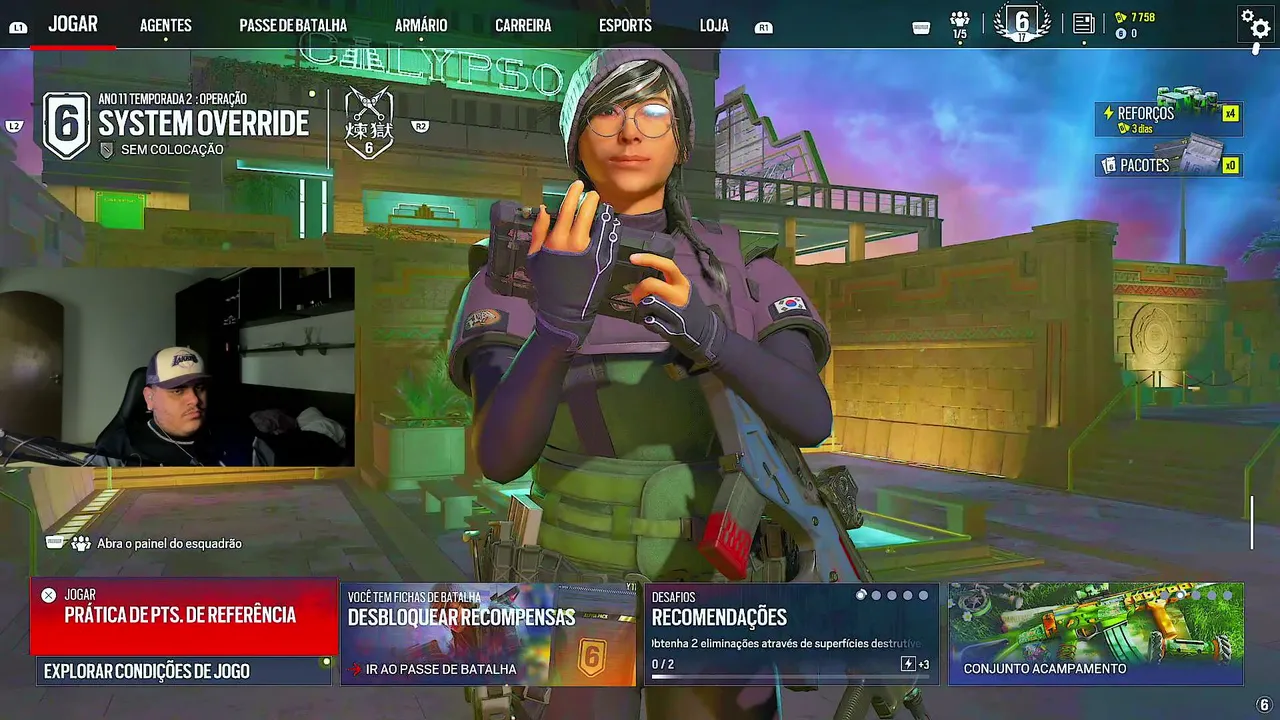Open the news feed icon
The height and width of the screenshot is (720, 1280).
click(x=1083, y=24)
